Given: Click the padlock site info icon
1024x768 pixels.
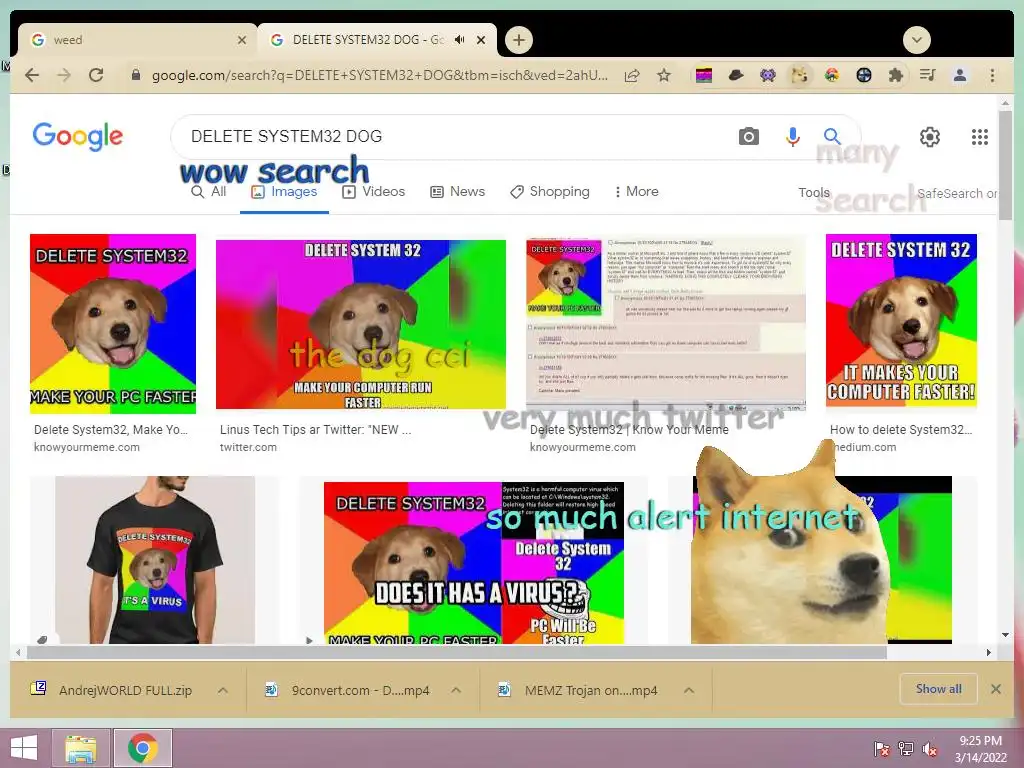Looking at the screenshot, I should coord(136,75).
